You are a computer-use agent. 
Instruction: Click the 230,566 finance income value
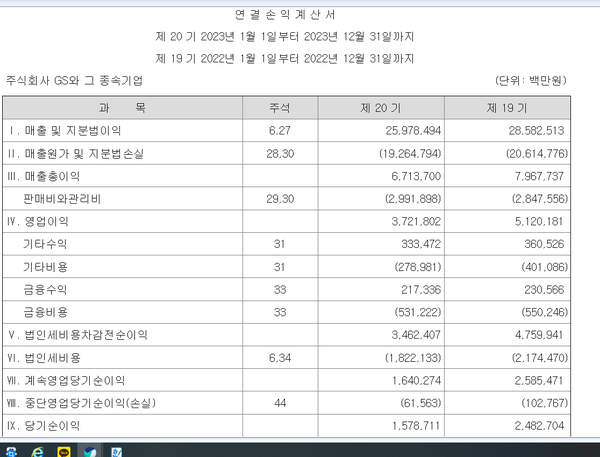click(x=544, y=290)
